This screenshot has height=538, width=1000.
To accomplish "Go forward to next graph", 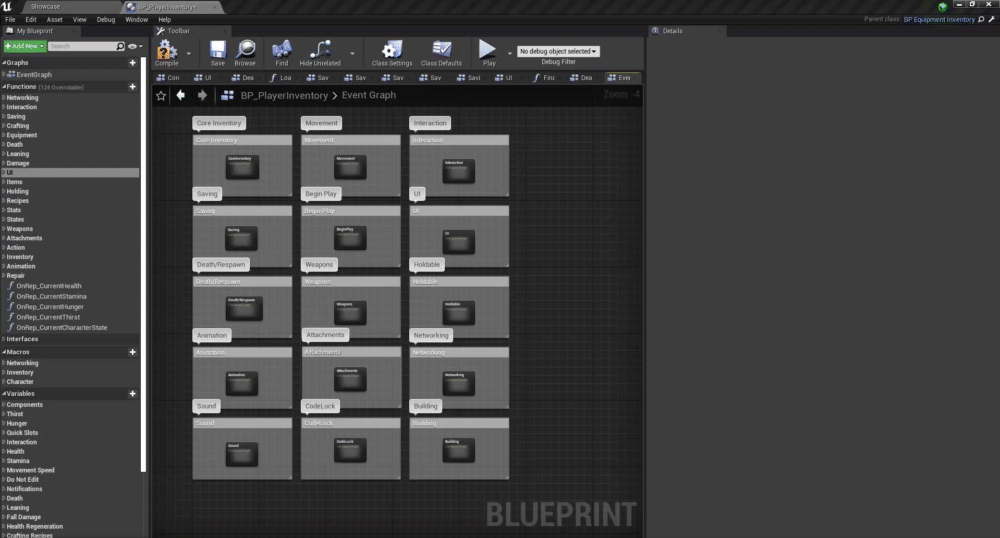I will tap(202, 95).
